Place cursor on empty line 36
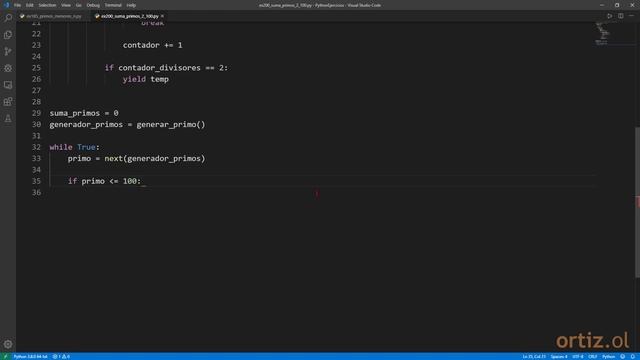The width and height of the screenshot is (640, 360). point(322,192)
